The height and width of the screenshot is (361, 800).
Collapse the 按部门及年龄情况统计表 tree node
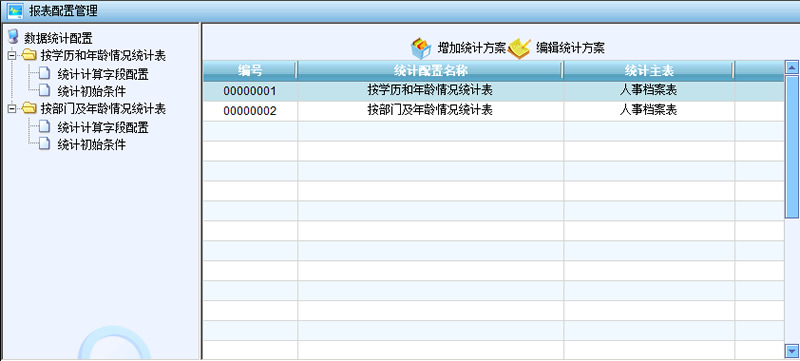(x=12, y=109)
